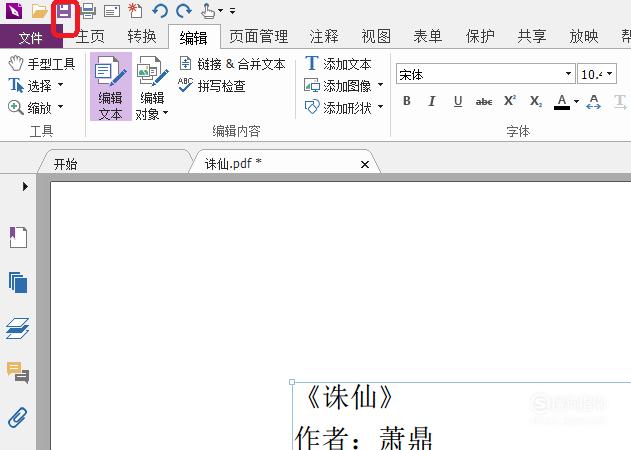Click the 缩放 zoom tool
631x450 pixels.
coord(31,107)
